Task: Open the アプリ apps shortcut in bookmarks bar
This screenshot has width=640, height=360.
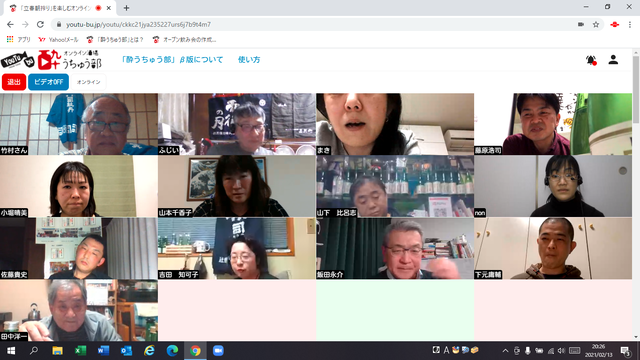Action: (19, 40)
